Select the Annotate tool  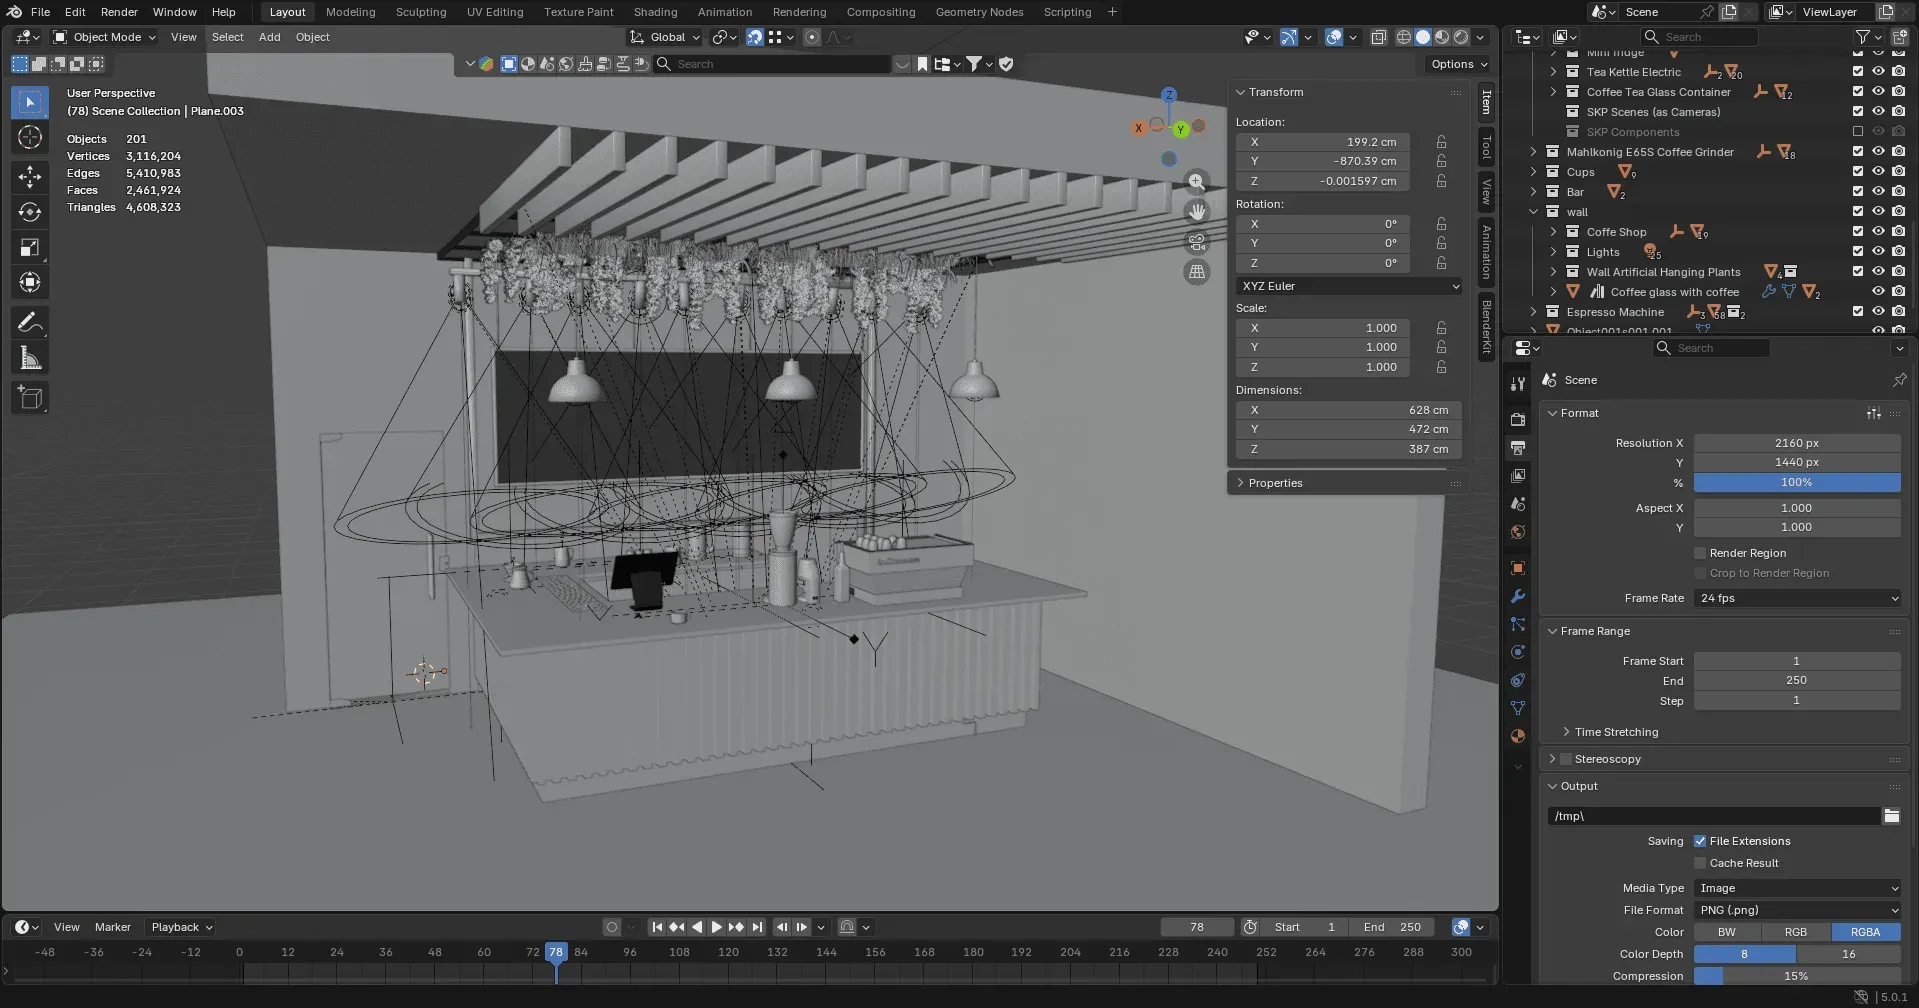tap(30, 322)
